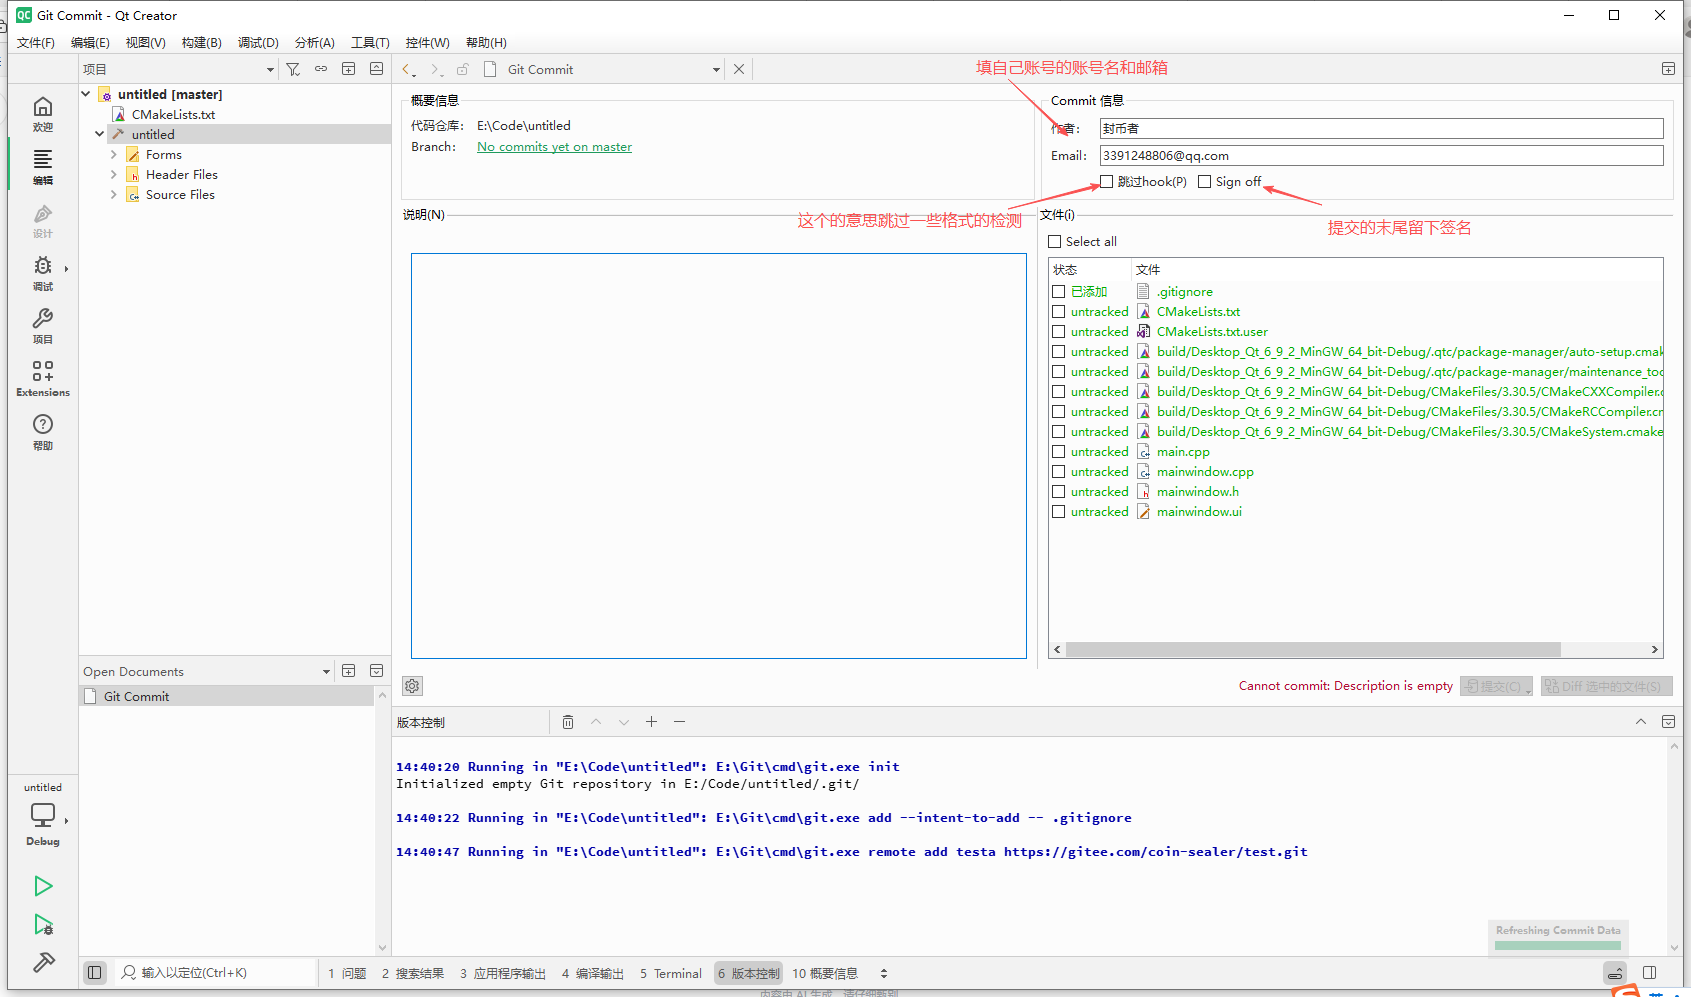Expand the Forms folder

click(113, 154)
